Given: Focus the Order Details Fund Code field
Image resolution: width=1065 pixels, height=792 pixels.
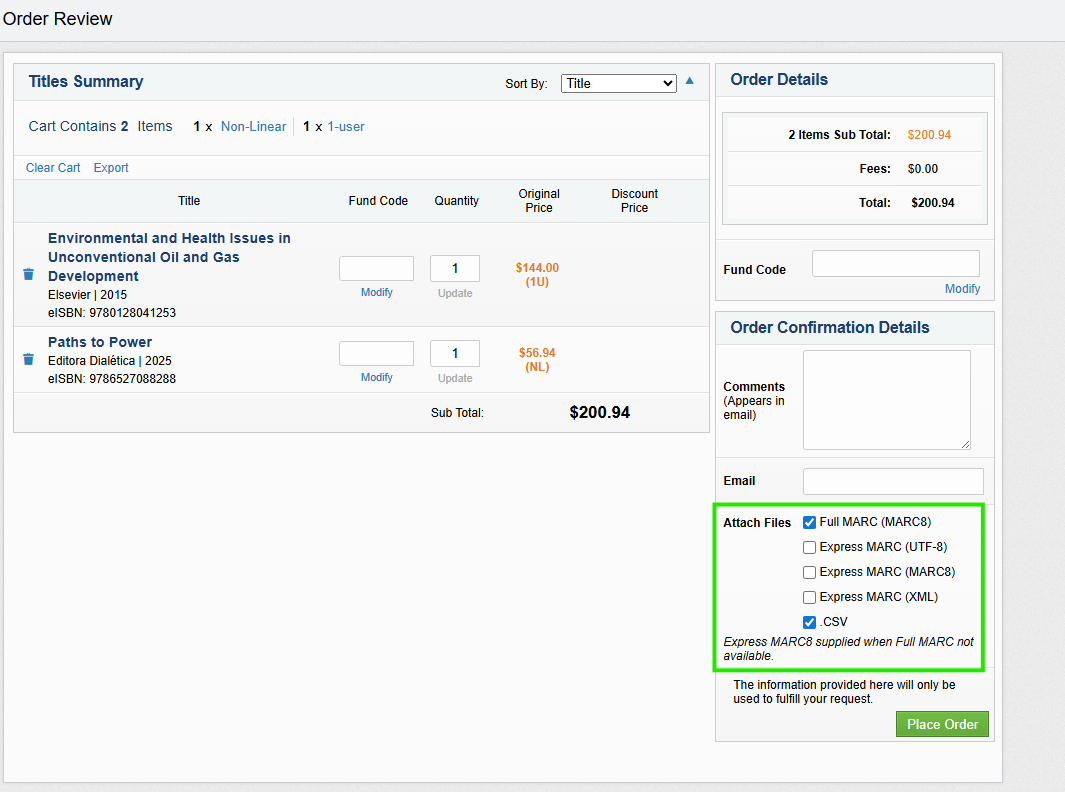Looking at the screenshot, I should (x=896, y=264).
